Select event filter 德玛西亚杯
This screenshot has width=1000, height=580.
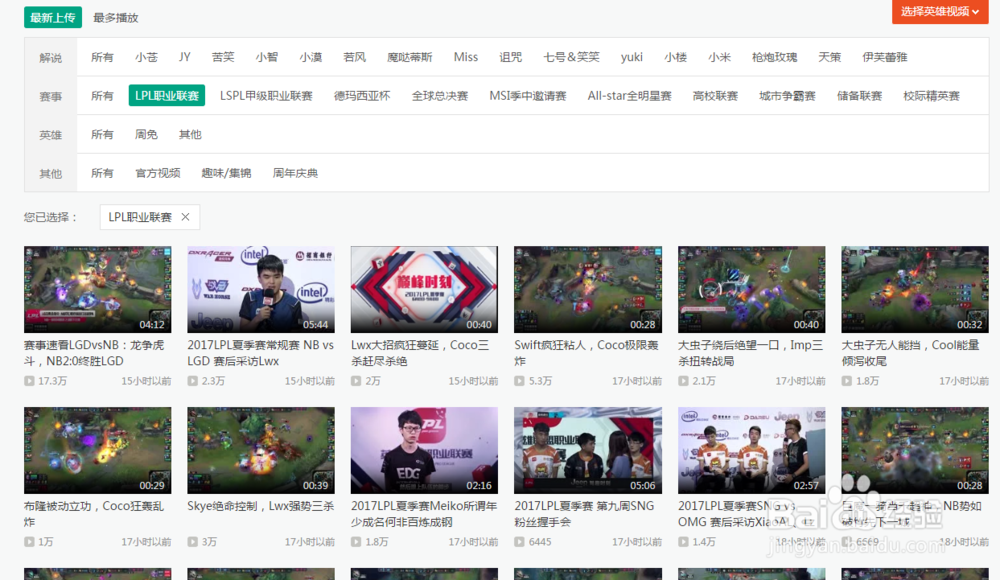coord(362,96)
